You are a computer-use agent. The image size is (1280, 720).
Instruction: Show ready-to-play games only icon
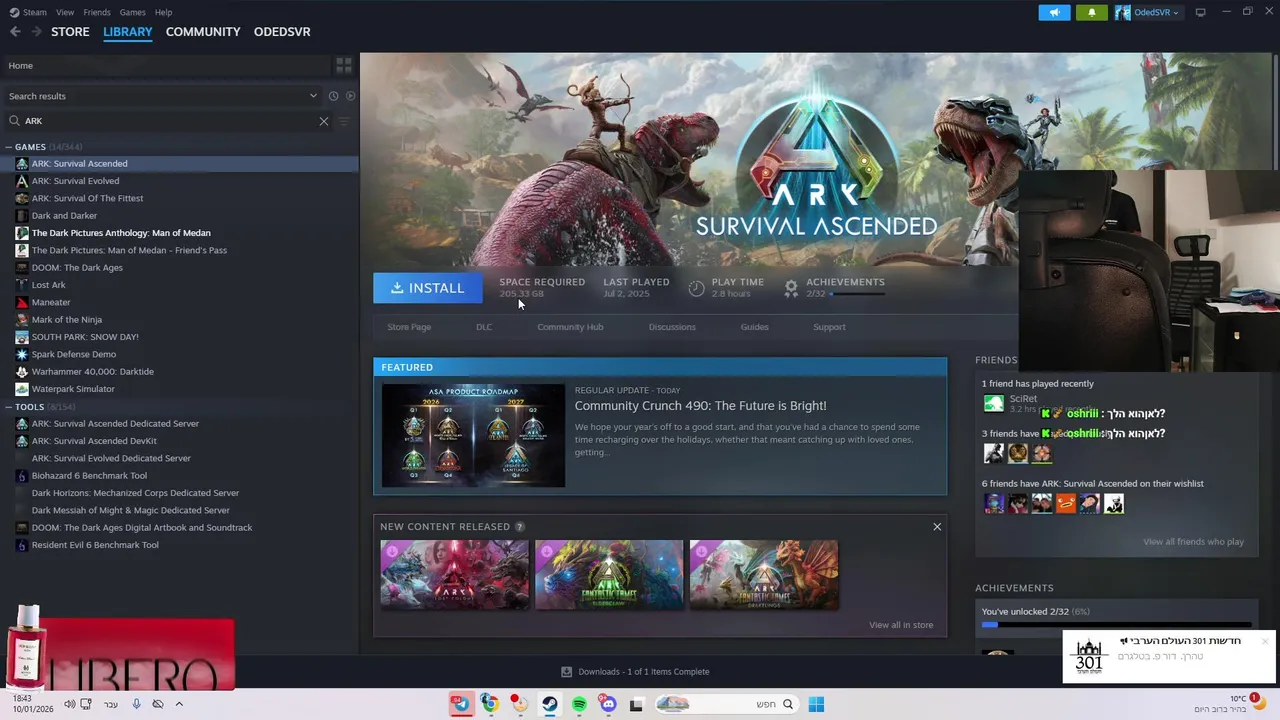click(x=350, y=96)
